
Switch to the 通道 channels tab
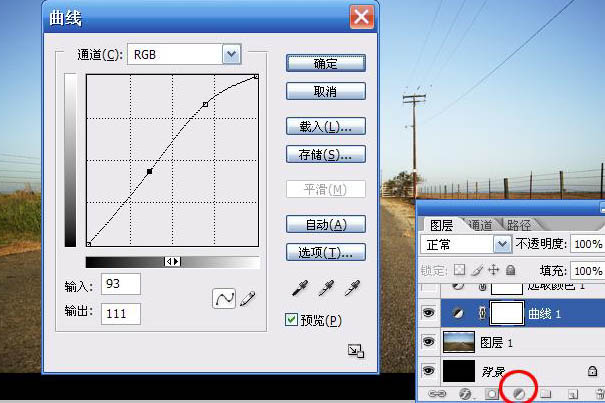pos(480,225)
